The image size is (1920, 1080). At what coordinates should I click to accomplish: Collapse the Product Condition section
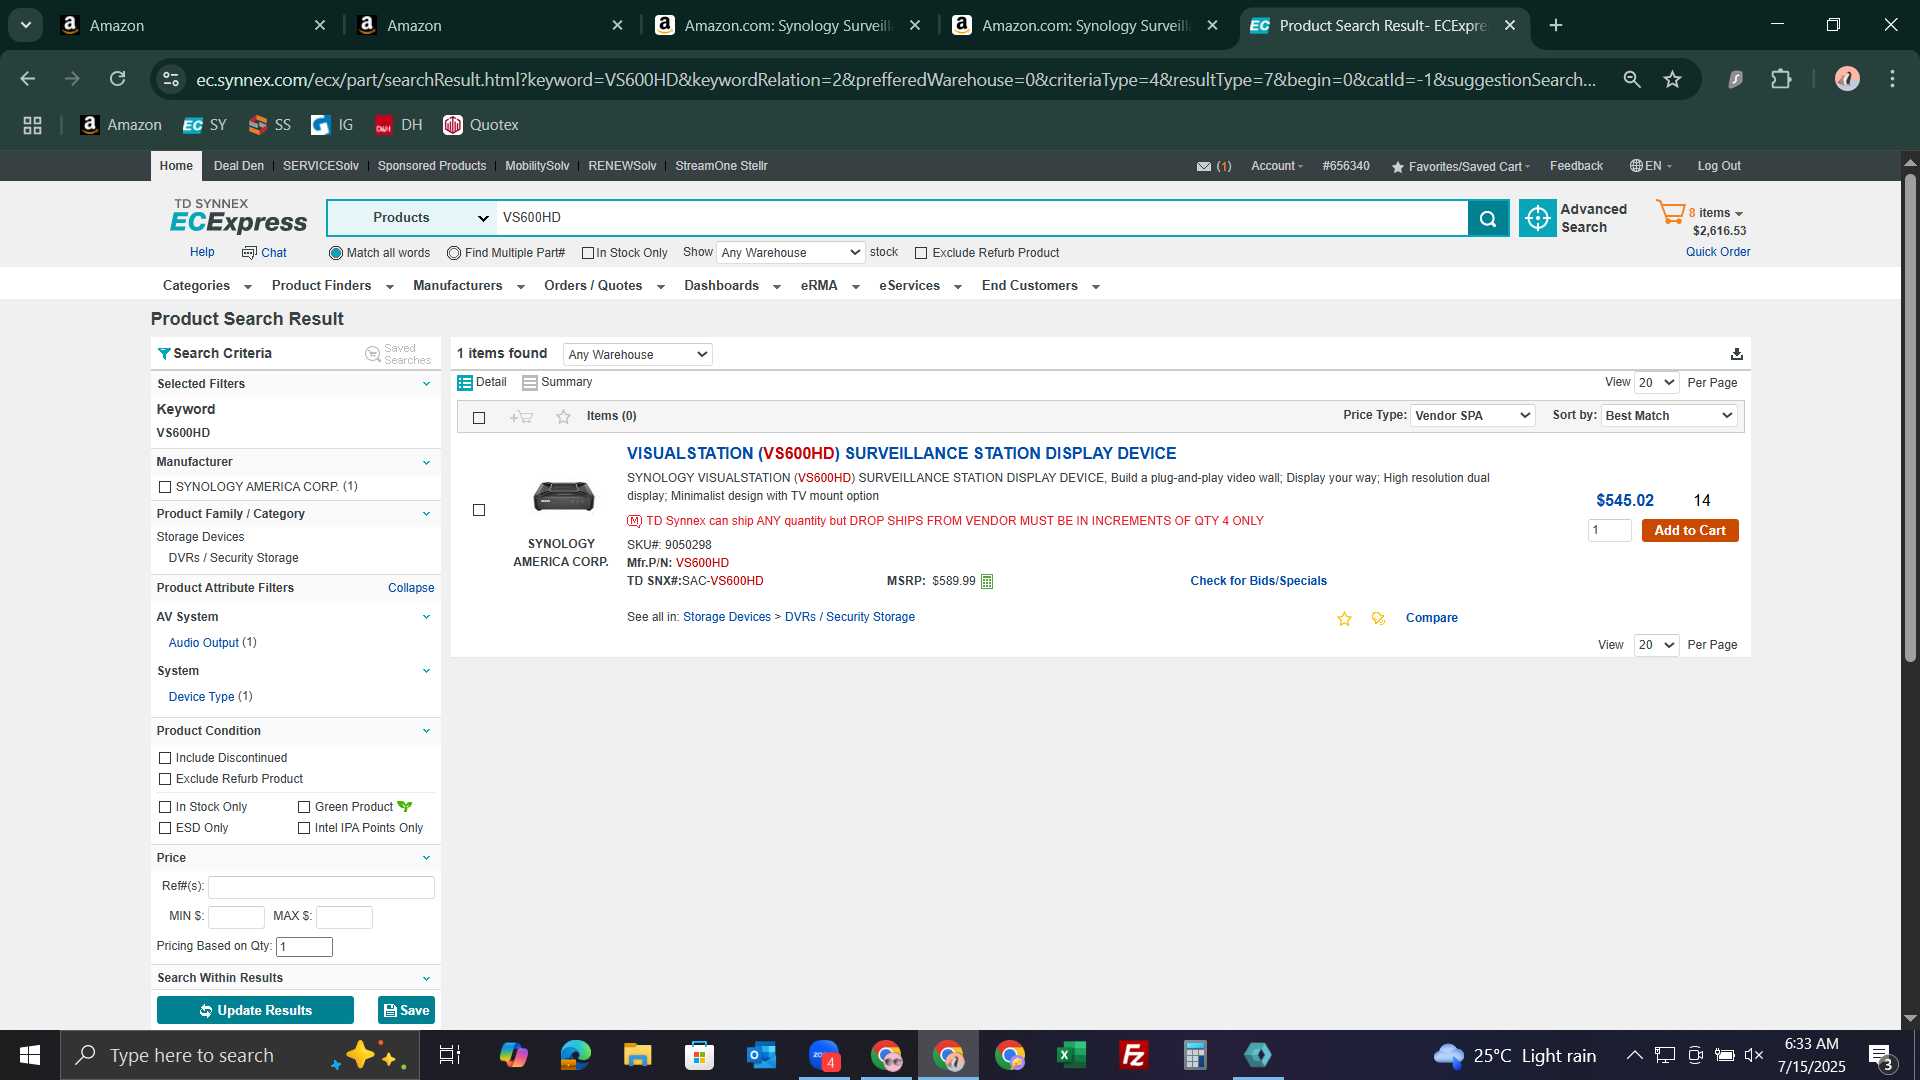tap(426, 731)
